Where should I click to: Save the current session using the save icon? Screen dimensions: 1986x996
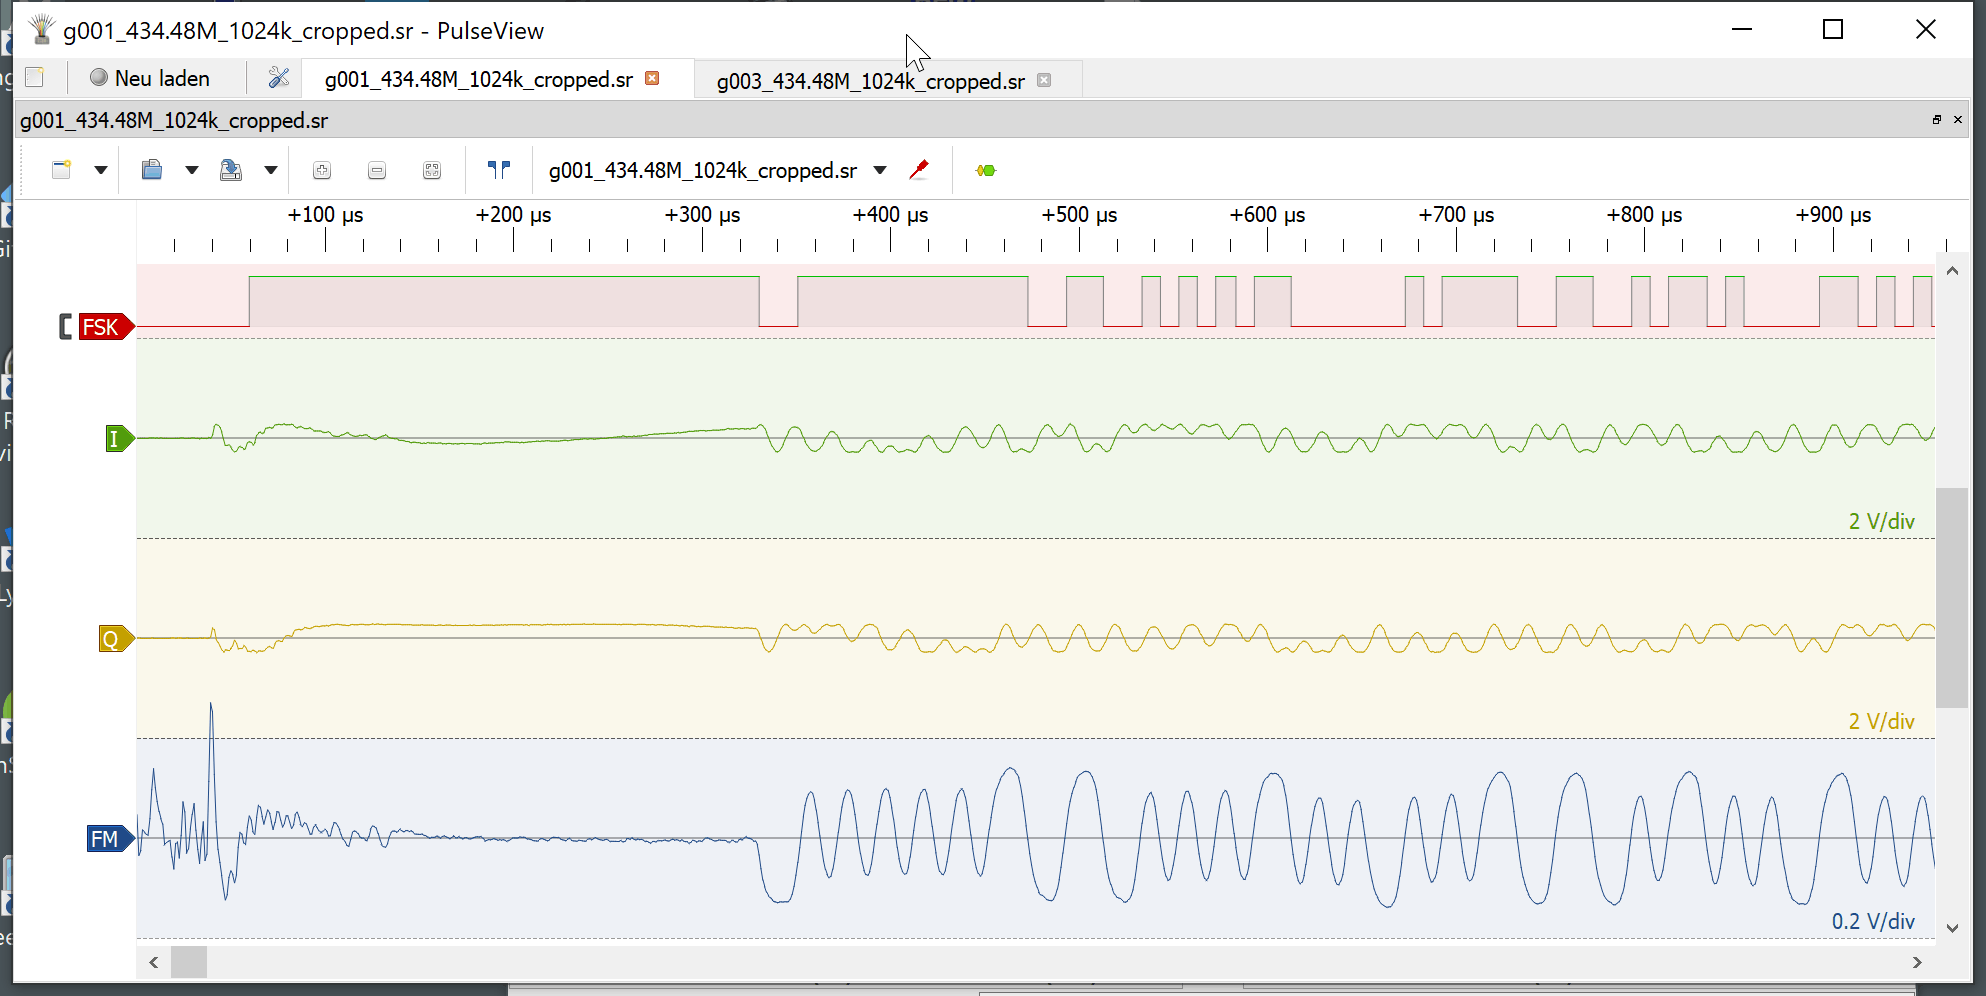click(x=231, y=170)
